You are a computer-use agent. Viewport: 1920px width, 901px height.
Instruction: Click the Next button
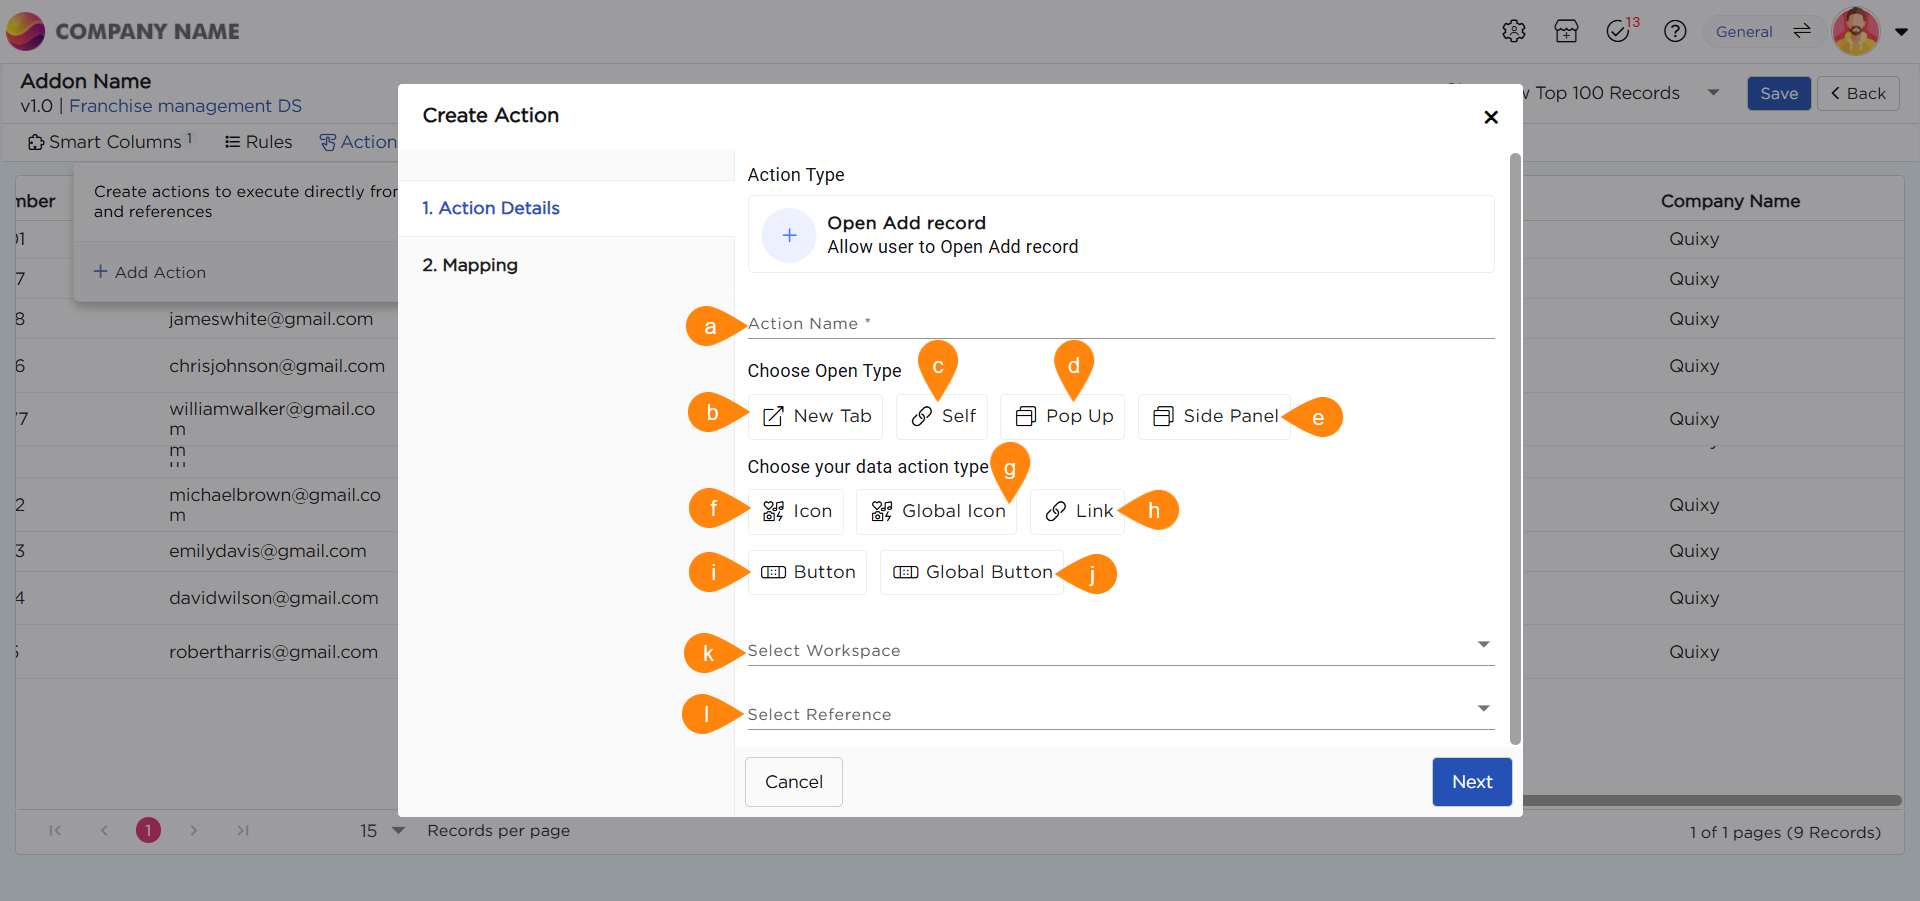[x=1471, y=782]
